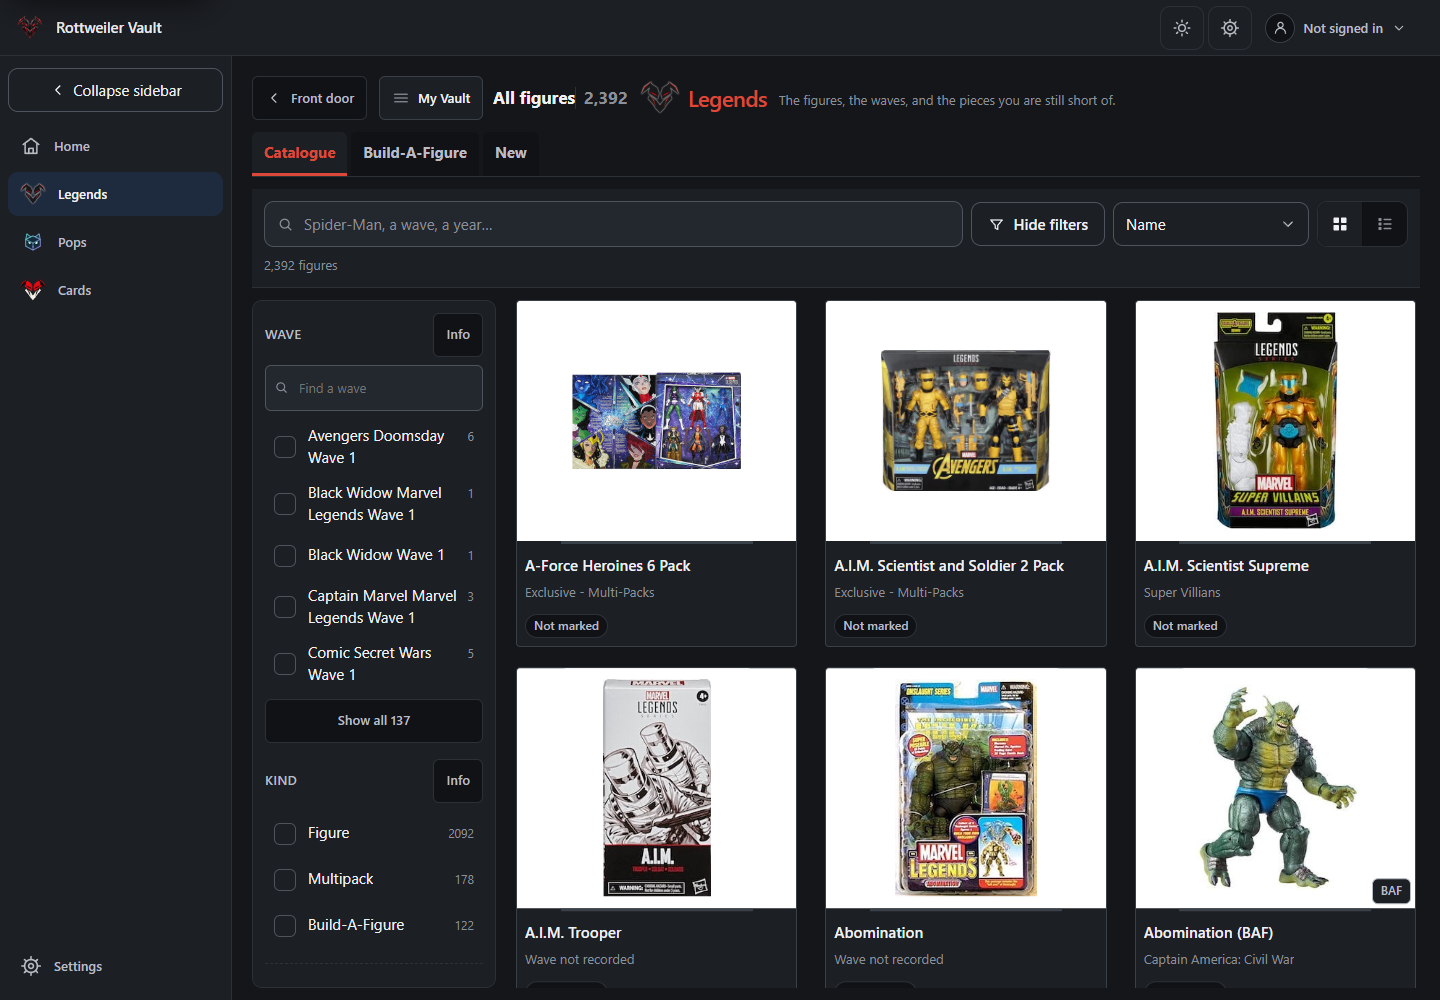Open the Build-A-Figure tab
The width and height of the screenshot is (1440, 1000).
pos(415,153)
